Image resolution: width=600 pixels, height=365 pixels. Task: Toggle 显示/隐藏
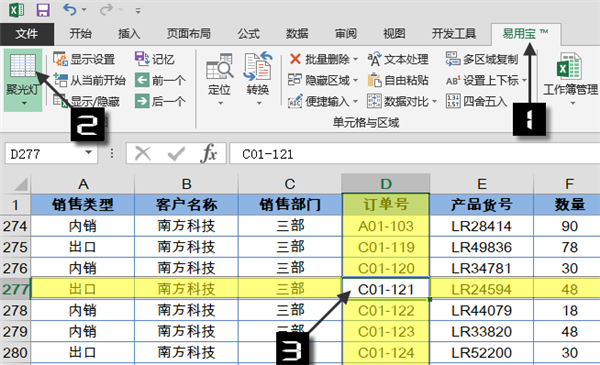[x=86, y=101]
